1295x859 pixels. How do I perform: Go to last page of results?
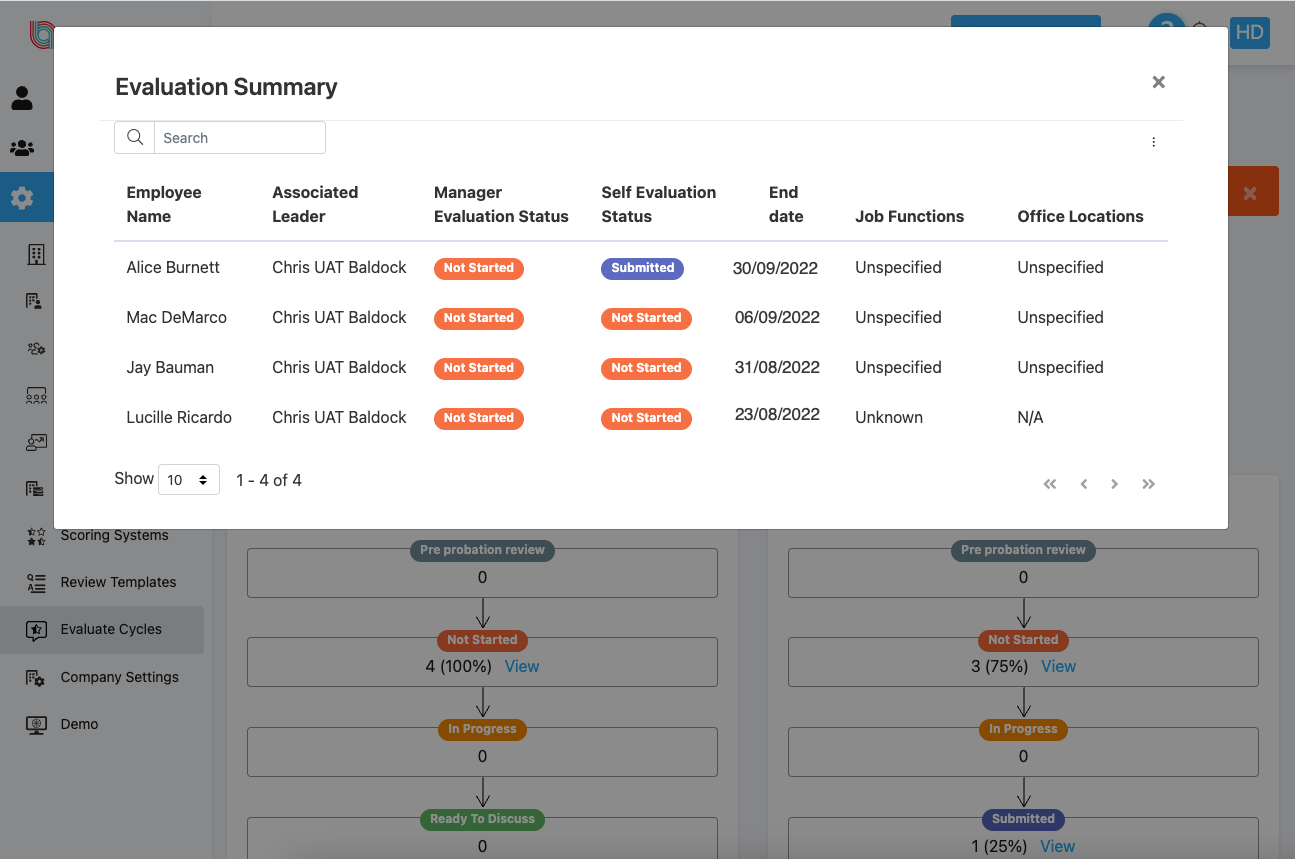[x=1148, y=484]
